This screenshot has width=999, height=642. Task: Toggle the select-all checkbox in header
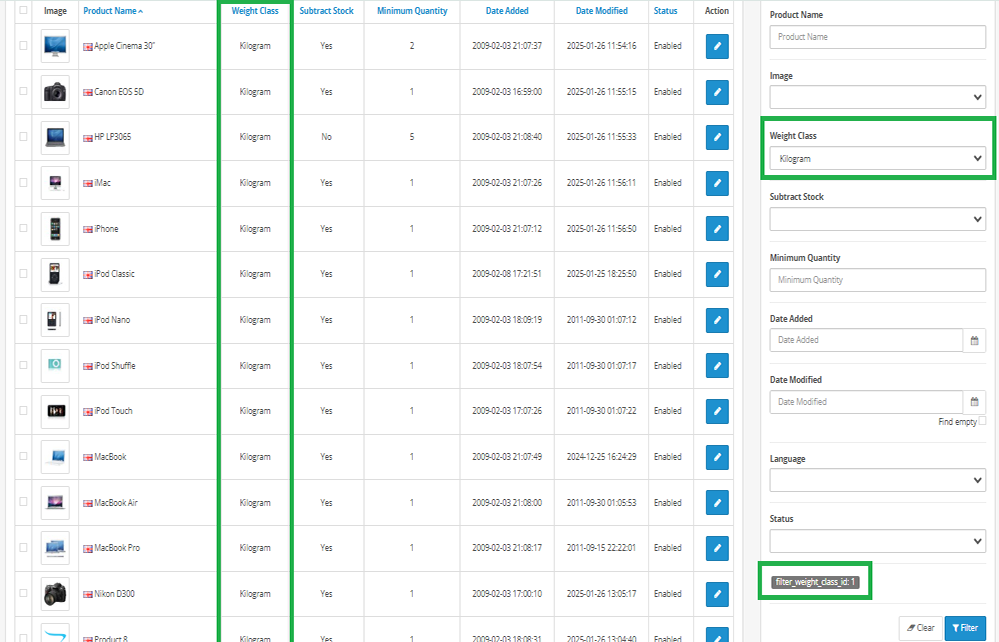point(24,10)
